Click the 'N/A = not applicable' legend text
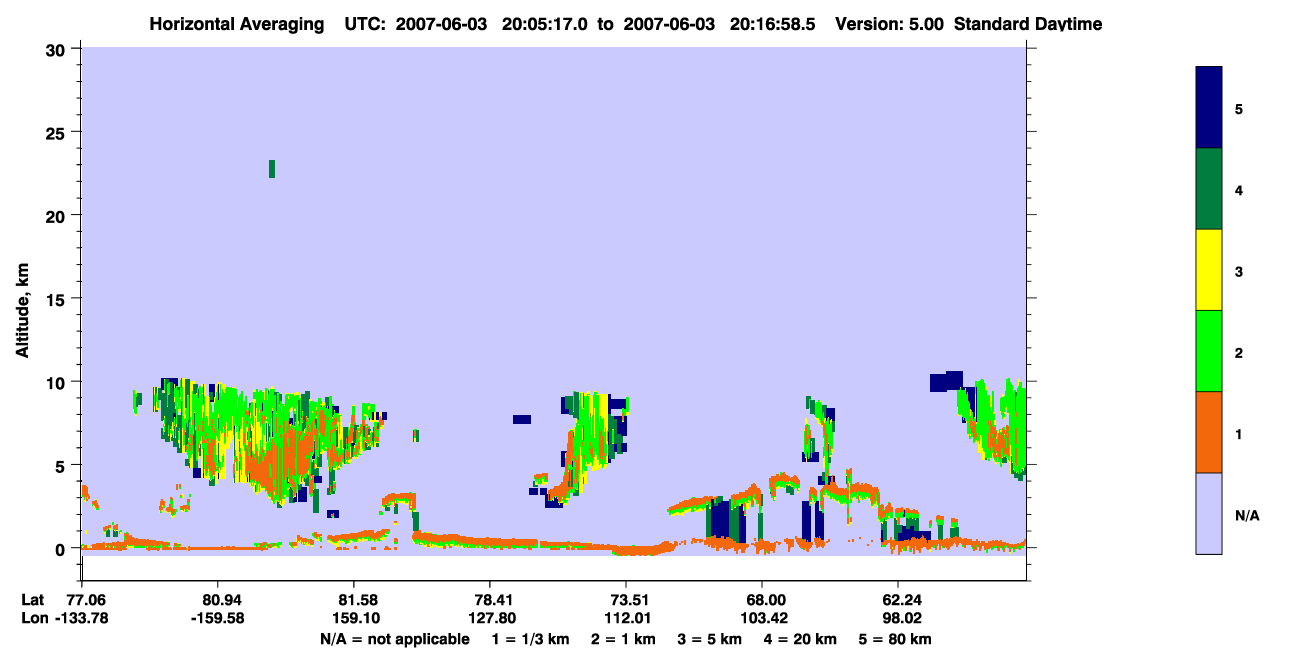Image resolution: width=1300 pixels, height=667 pixels. pyautogui.click(x=394, y=639)
